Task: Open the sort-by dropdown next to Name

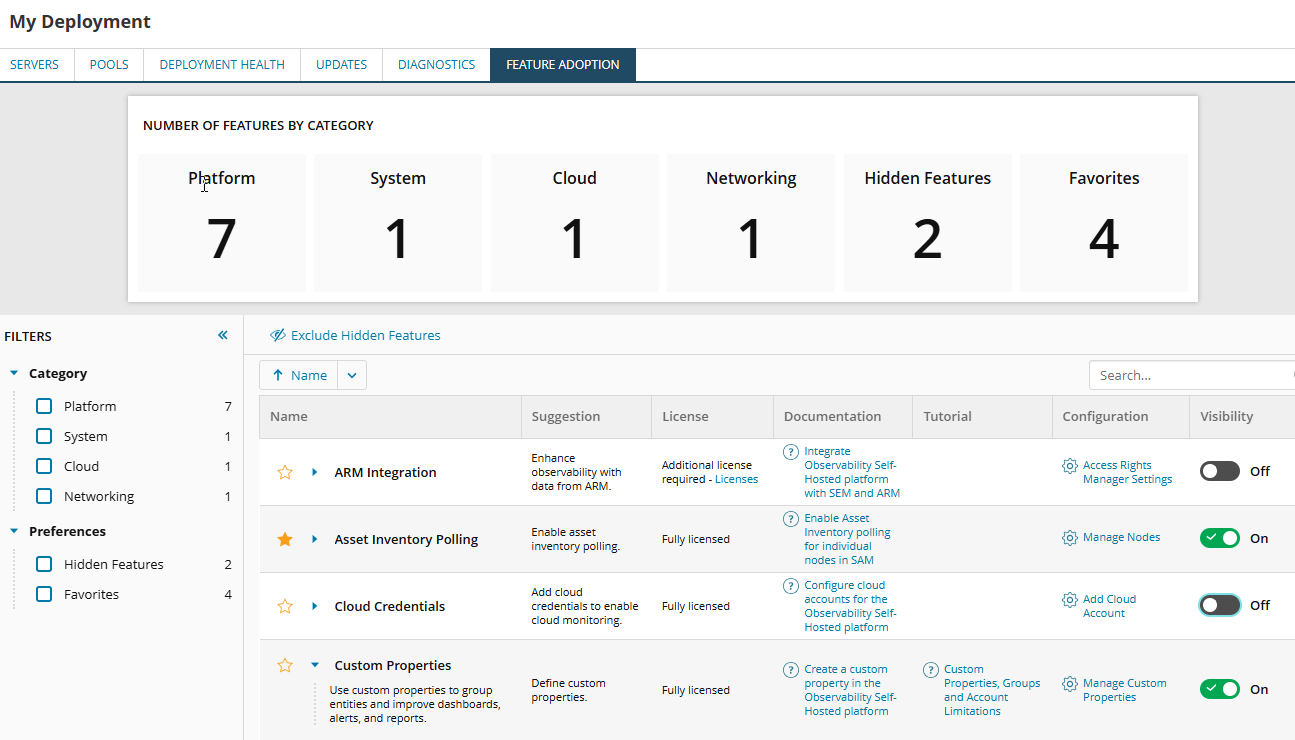Action: pos(352,375)
